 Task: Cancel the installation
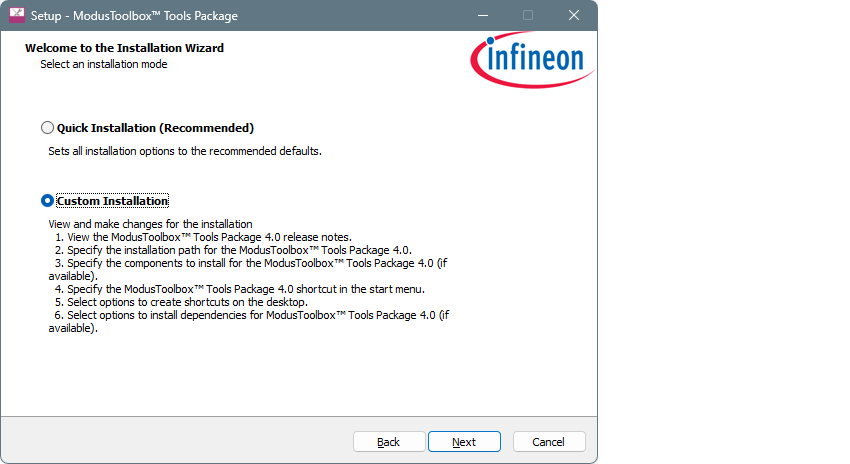click(549, 442)
